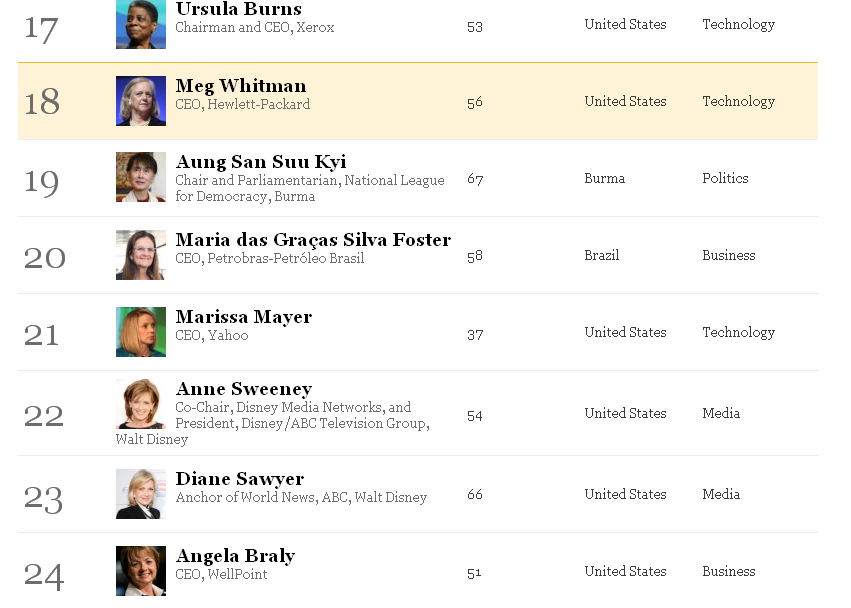
Task: Click Meg Whitman's portrait thumbnail
Action: point(141,101)
